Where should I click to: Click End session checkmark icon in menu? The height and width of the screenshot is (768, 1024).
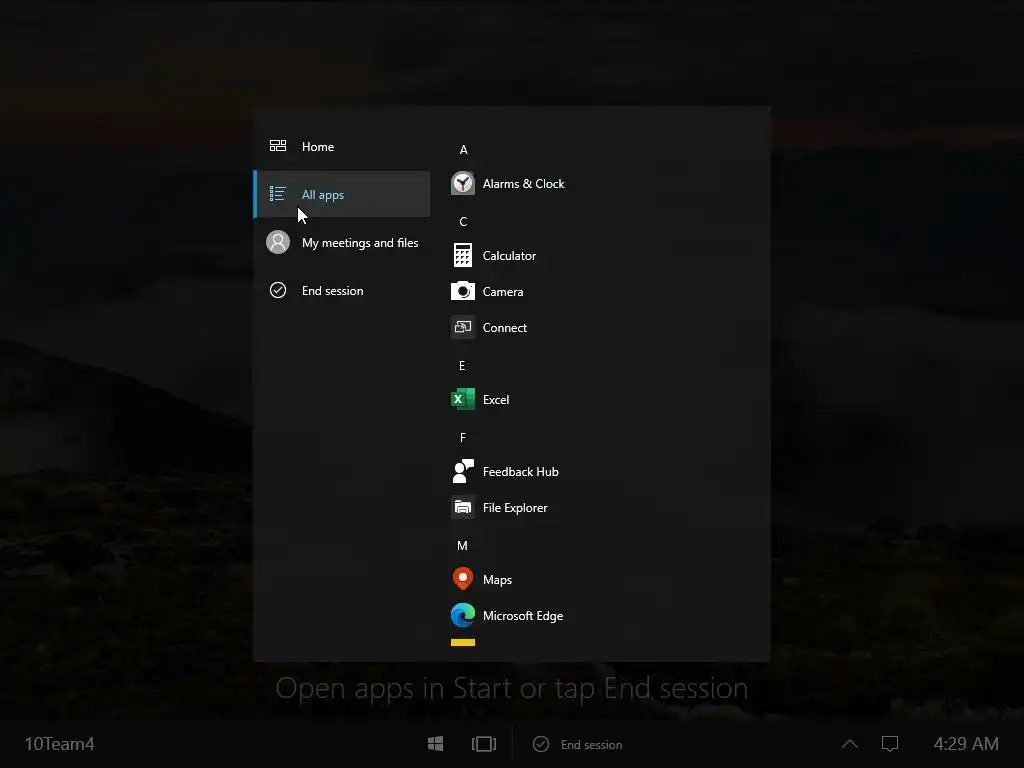tap(278, 290)
